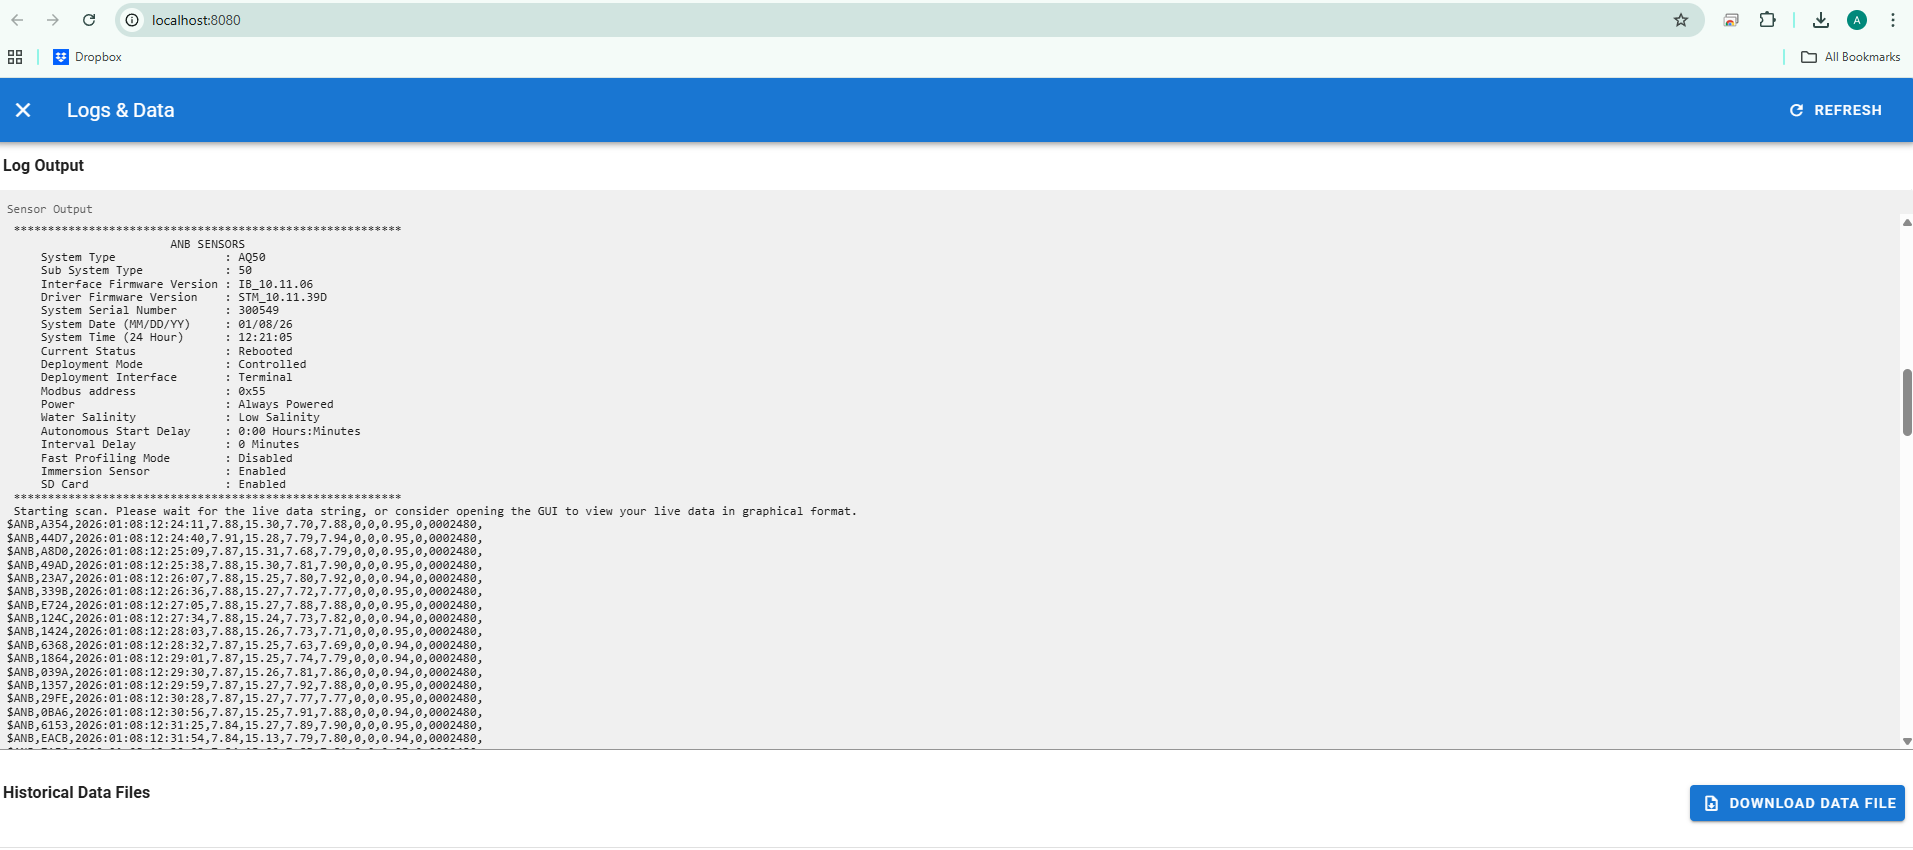The height and width of the screenshot is (850, 1913).
Task: Click the Deployment Mode Controlled line
Action: tap(174, 364)
